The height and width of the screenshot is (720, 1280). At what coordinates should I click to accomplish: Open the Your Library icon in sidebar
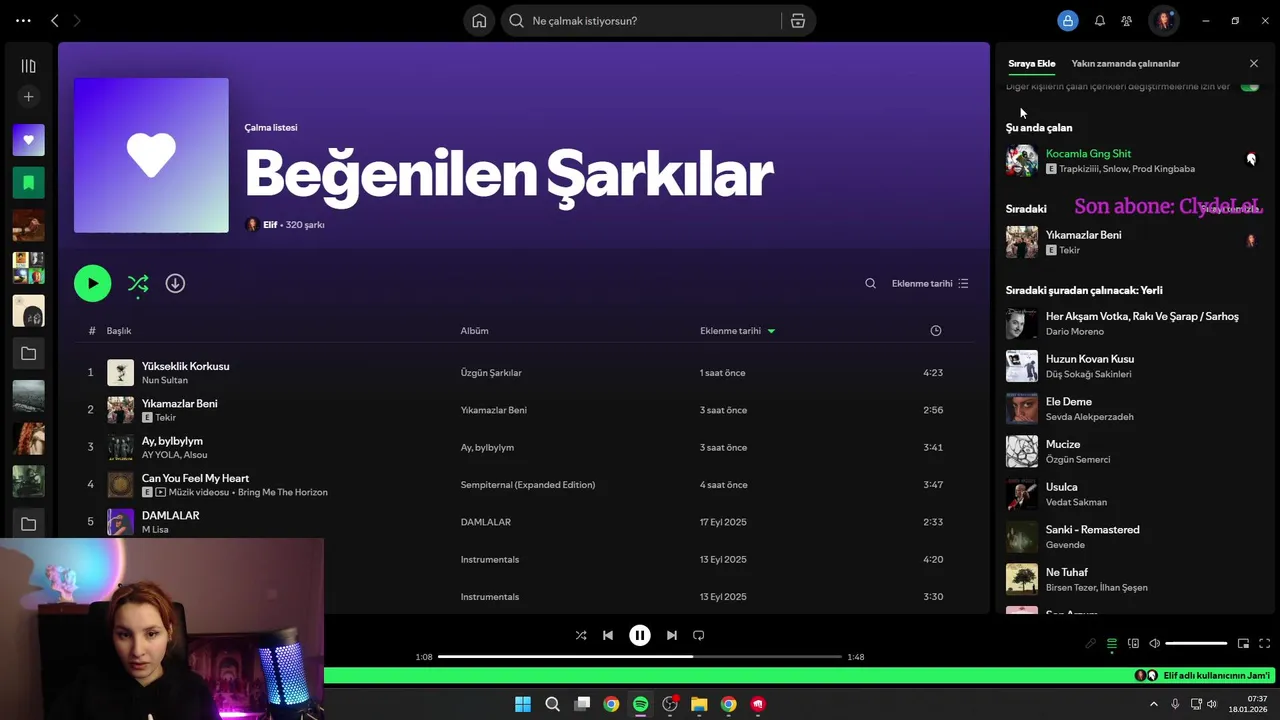pos(28,66)
